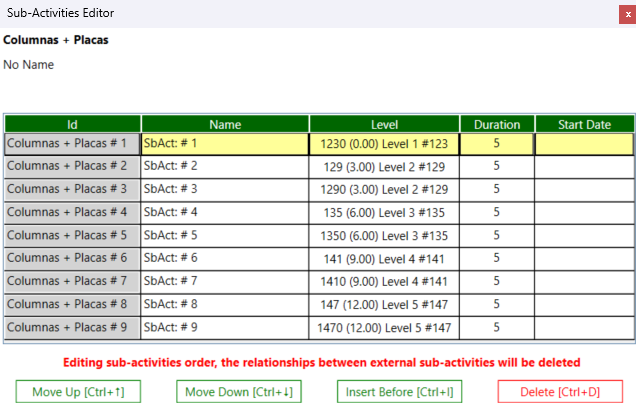This screenshot has height=403, width=636.
Task: Click the Move Up button
Action: [78, 391]
